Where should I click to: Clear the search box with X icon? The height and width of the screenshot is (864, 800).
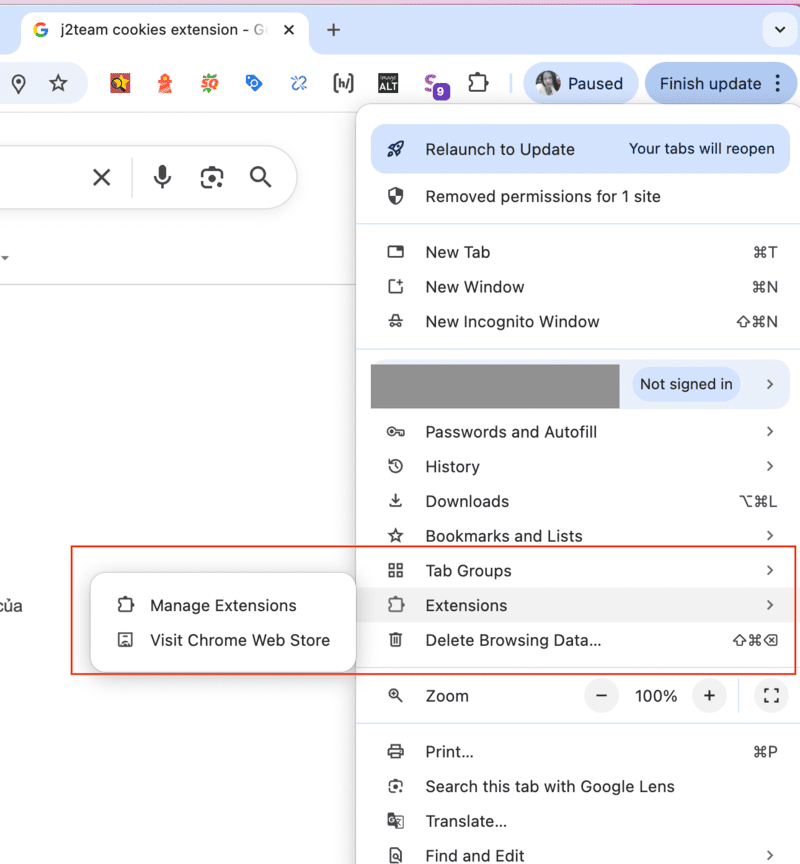pos(101,178)
